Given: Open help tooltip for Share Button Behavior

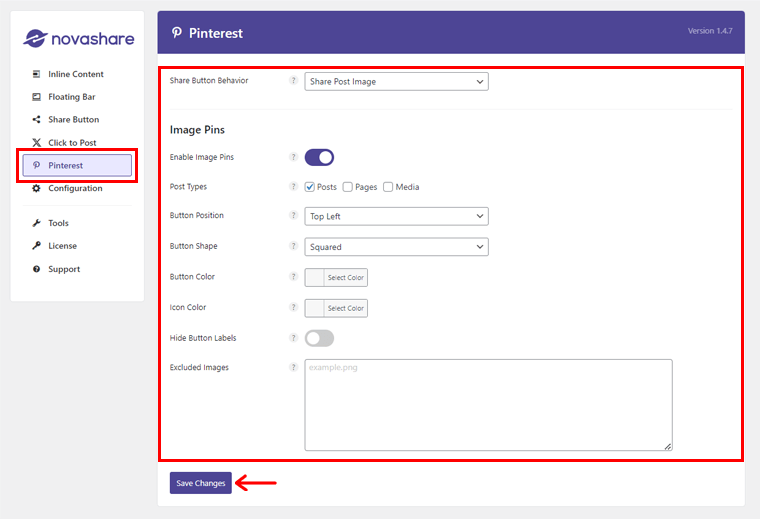Looking at the screenshot, I should 293,80.
